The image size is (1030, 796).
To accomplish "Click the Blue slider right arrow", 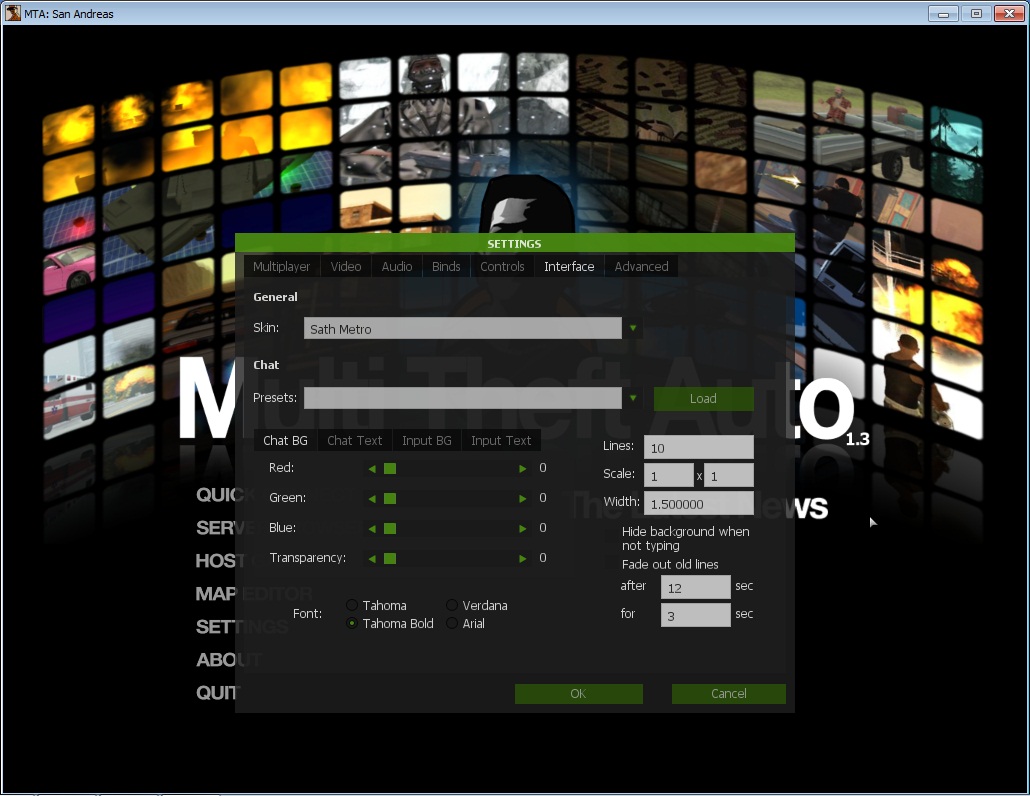I will (x=523, y=529).
